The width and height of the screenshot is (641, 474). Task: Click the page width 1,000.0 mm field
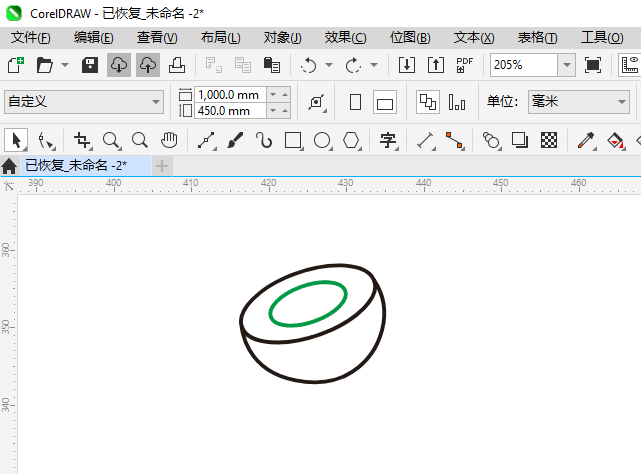pos(230,95)
